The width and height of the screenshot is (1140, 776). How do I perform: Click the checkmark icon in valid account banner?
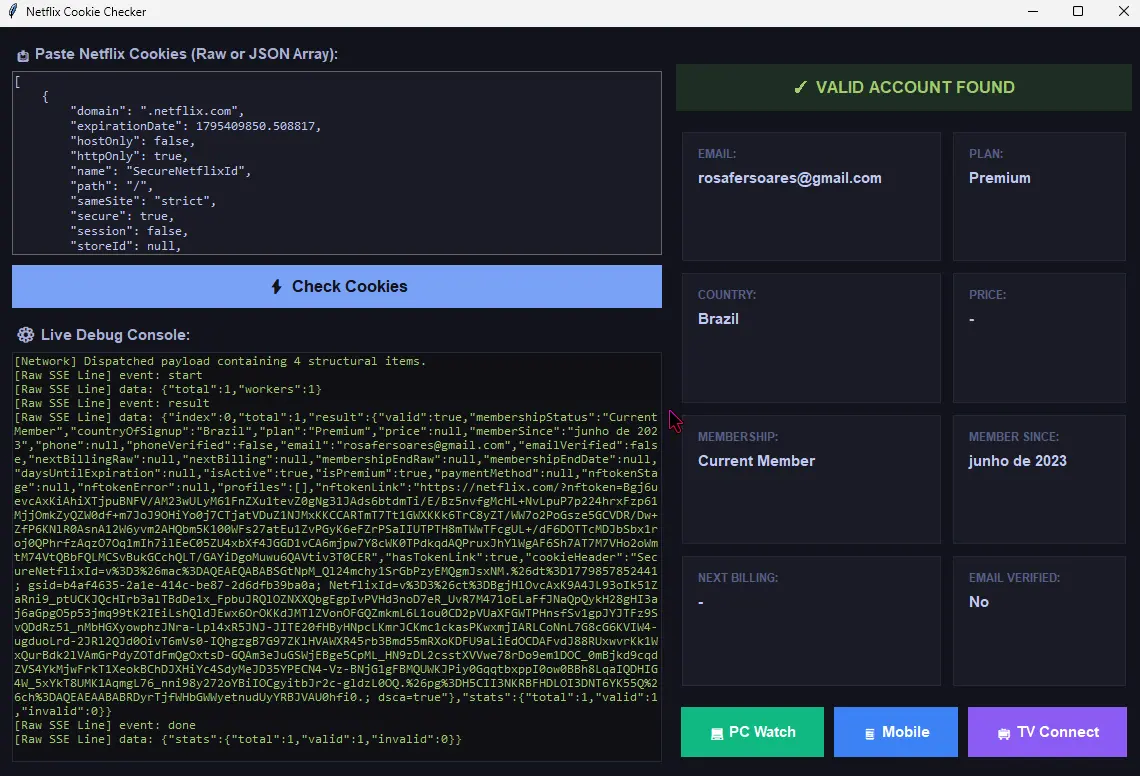800,87
